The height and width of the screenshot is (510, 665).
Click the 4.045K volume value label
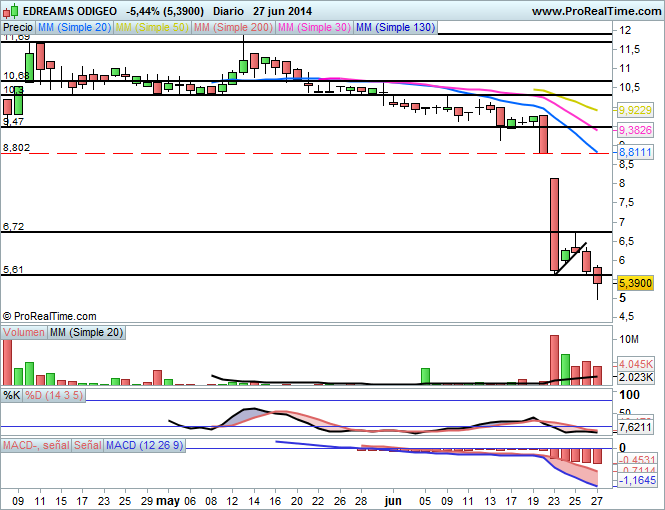[635, 364]
